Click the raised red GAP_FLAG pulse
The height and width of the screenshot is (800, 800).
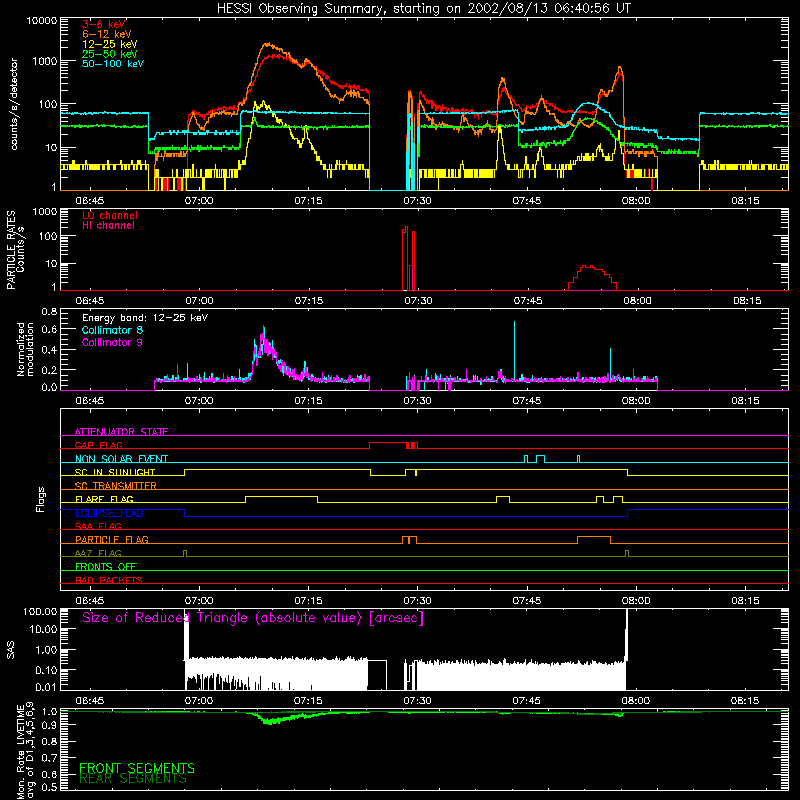coord(388,443)
